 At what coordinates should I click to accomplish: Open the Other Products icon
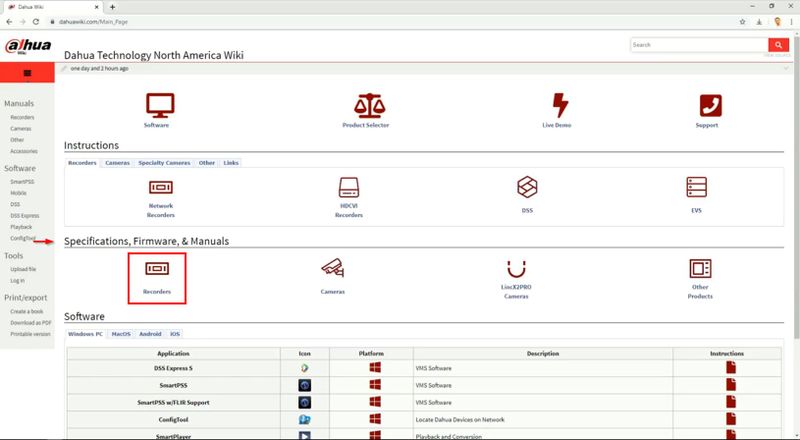point(700,269)
